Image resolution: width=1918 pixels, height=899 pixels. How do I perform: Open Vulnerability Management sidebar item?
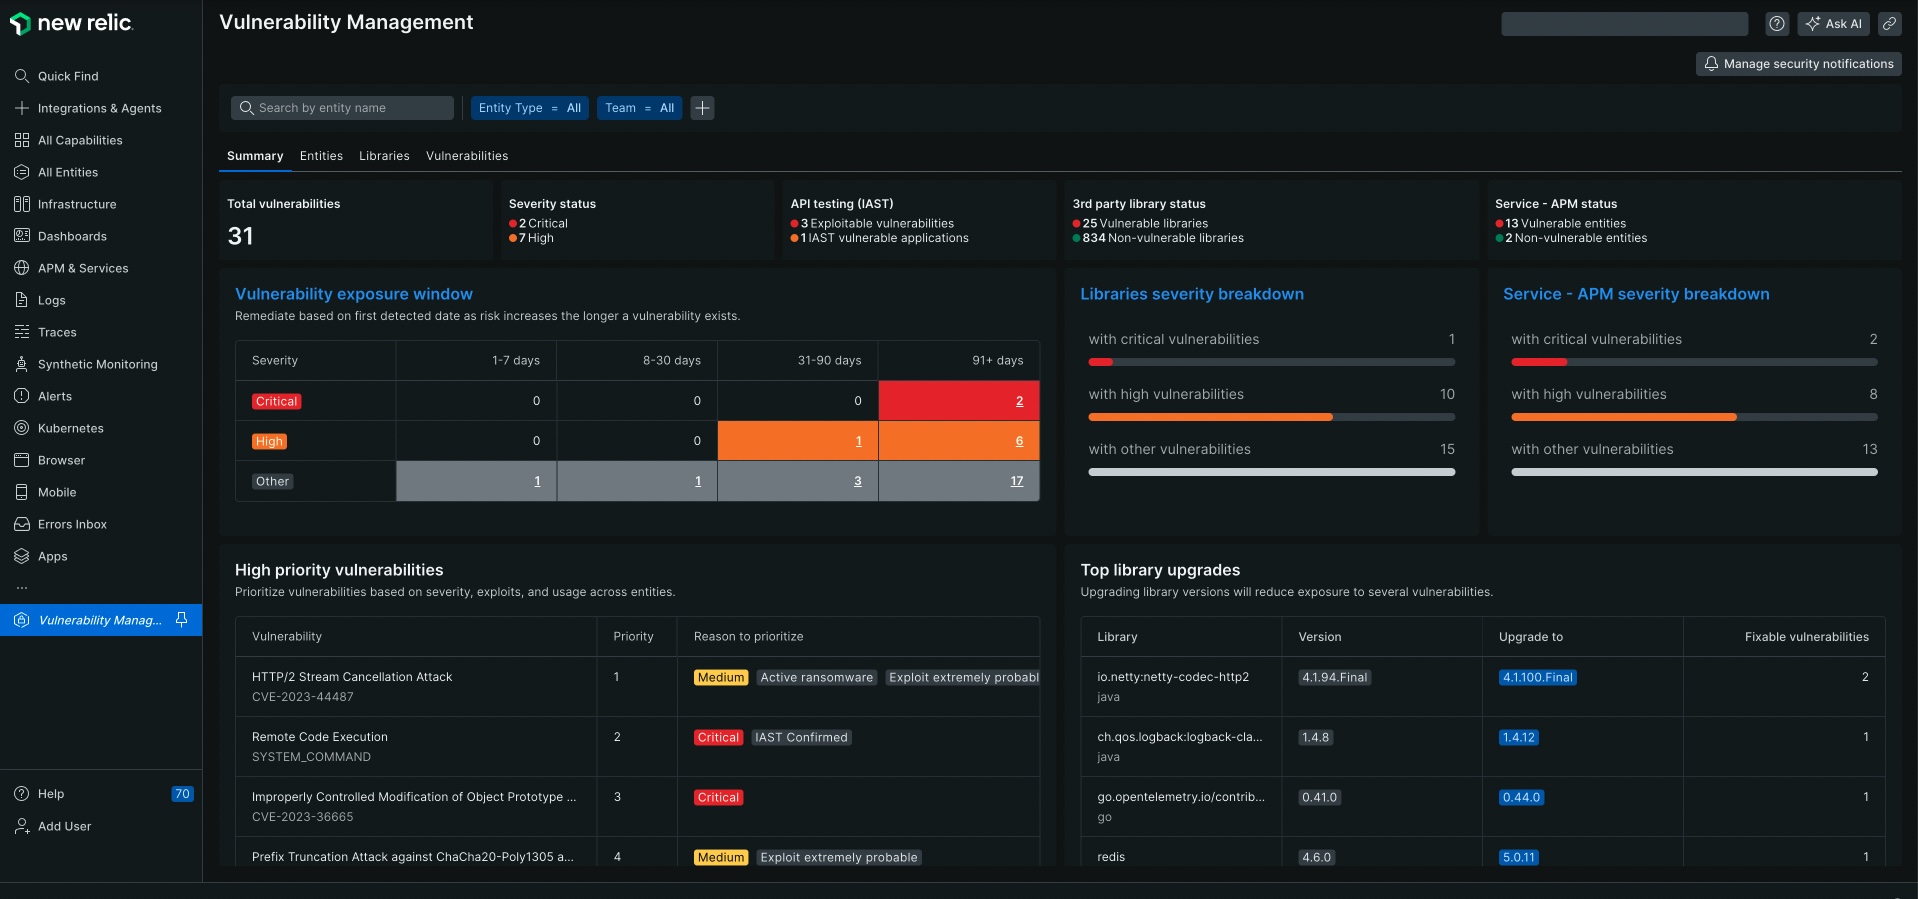point(100,620)
